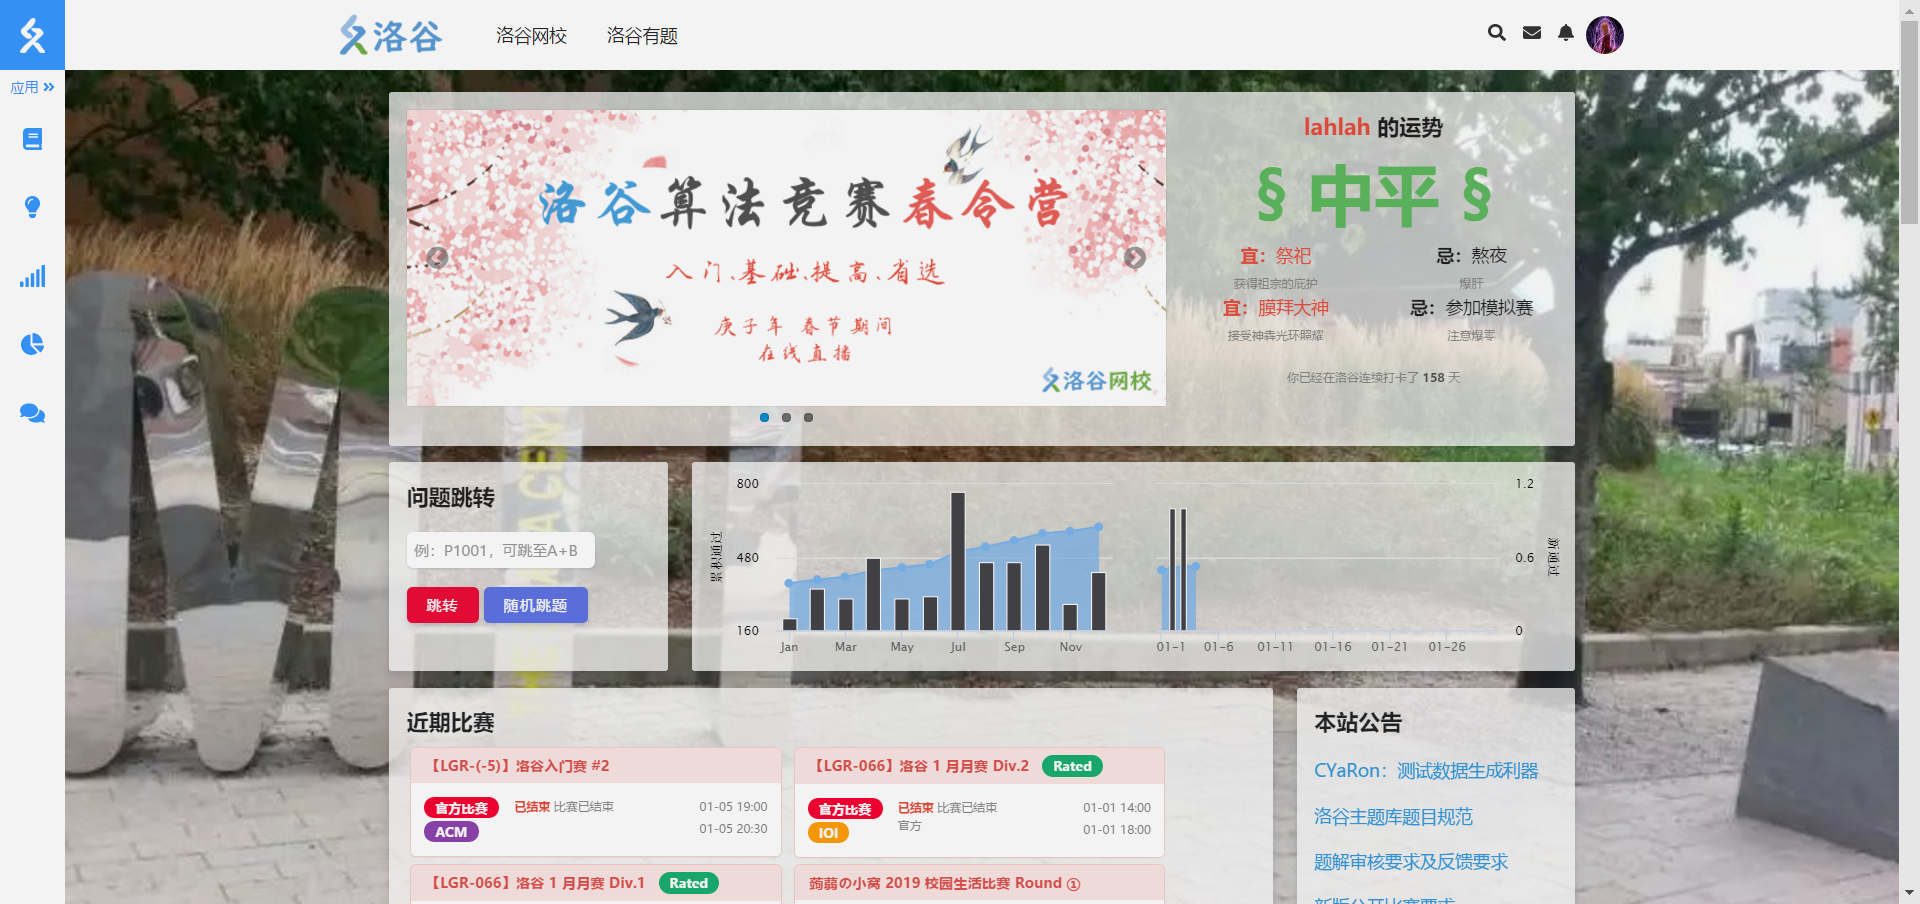Image resolution: width=1920 pixels, height=904 pixels.
Task: Click the search magnifier icon
Action: tap(1496, 33)
